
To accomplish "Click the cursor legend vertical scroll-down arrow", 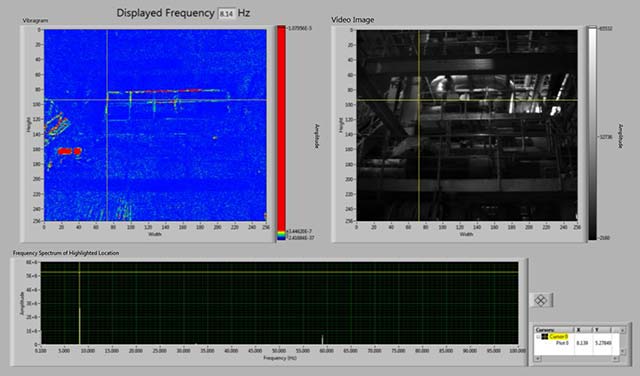I will pos(622,351).
